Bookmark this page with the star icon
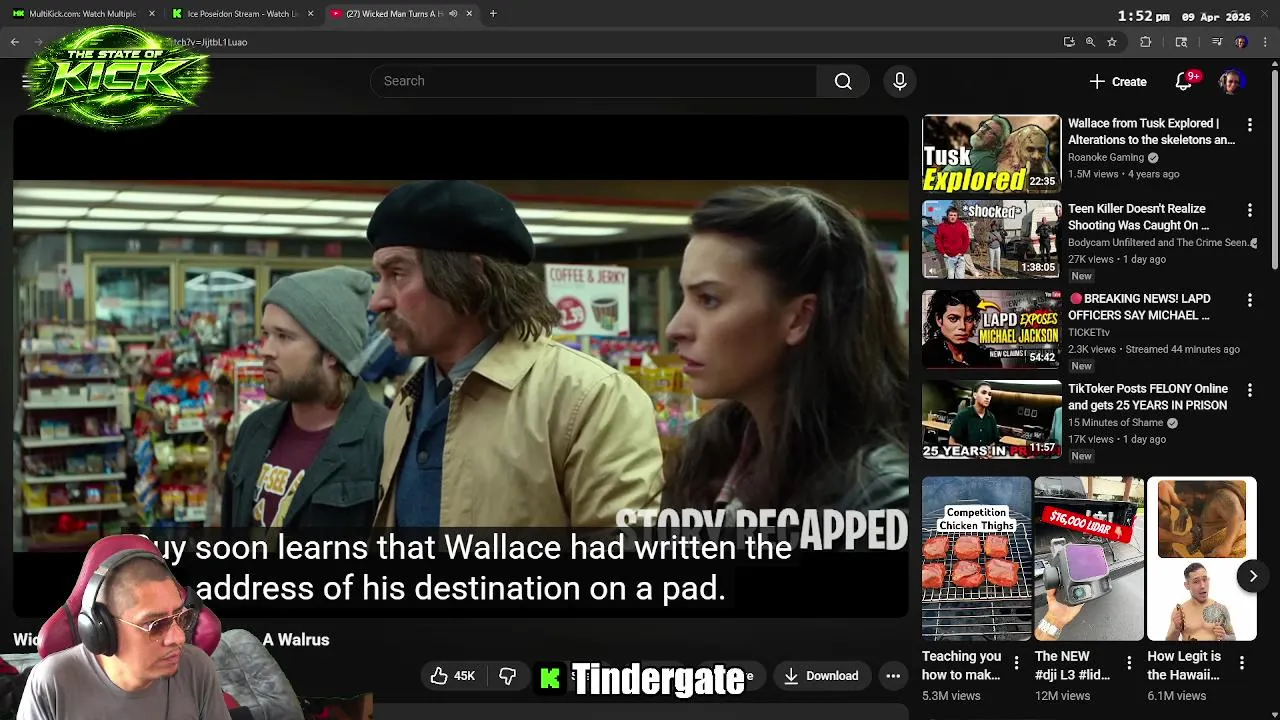Screen dimensions: 1280x720 [x=1112, y=42]
